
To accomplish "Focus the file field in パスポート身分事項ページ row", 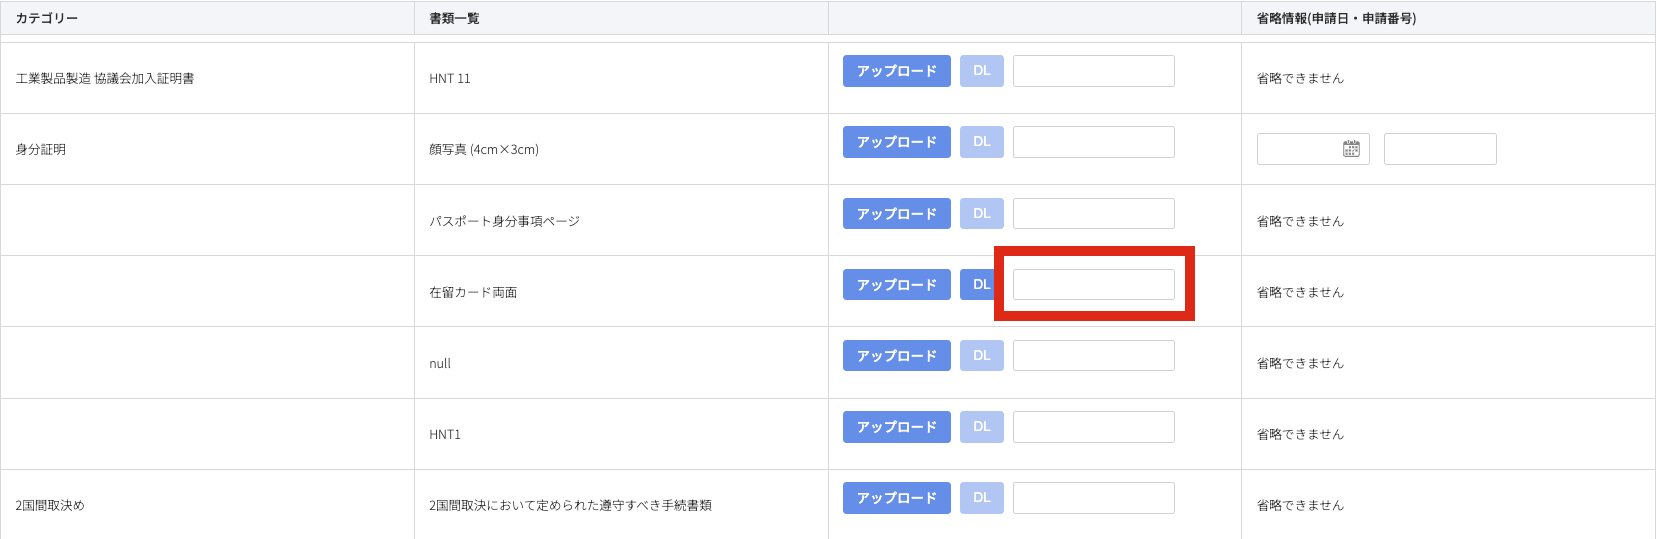I will coord(1093,214).
